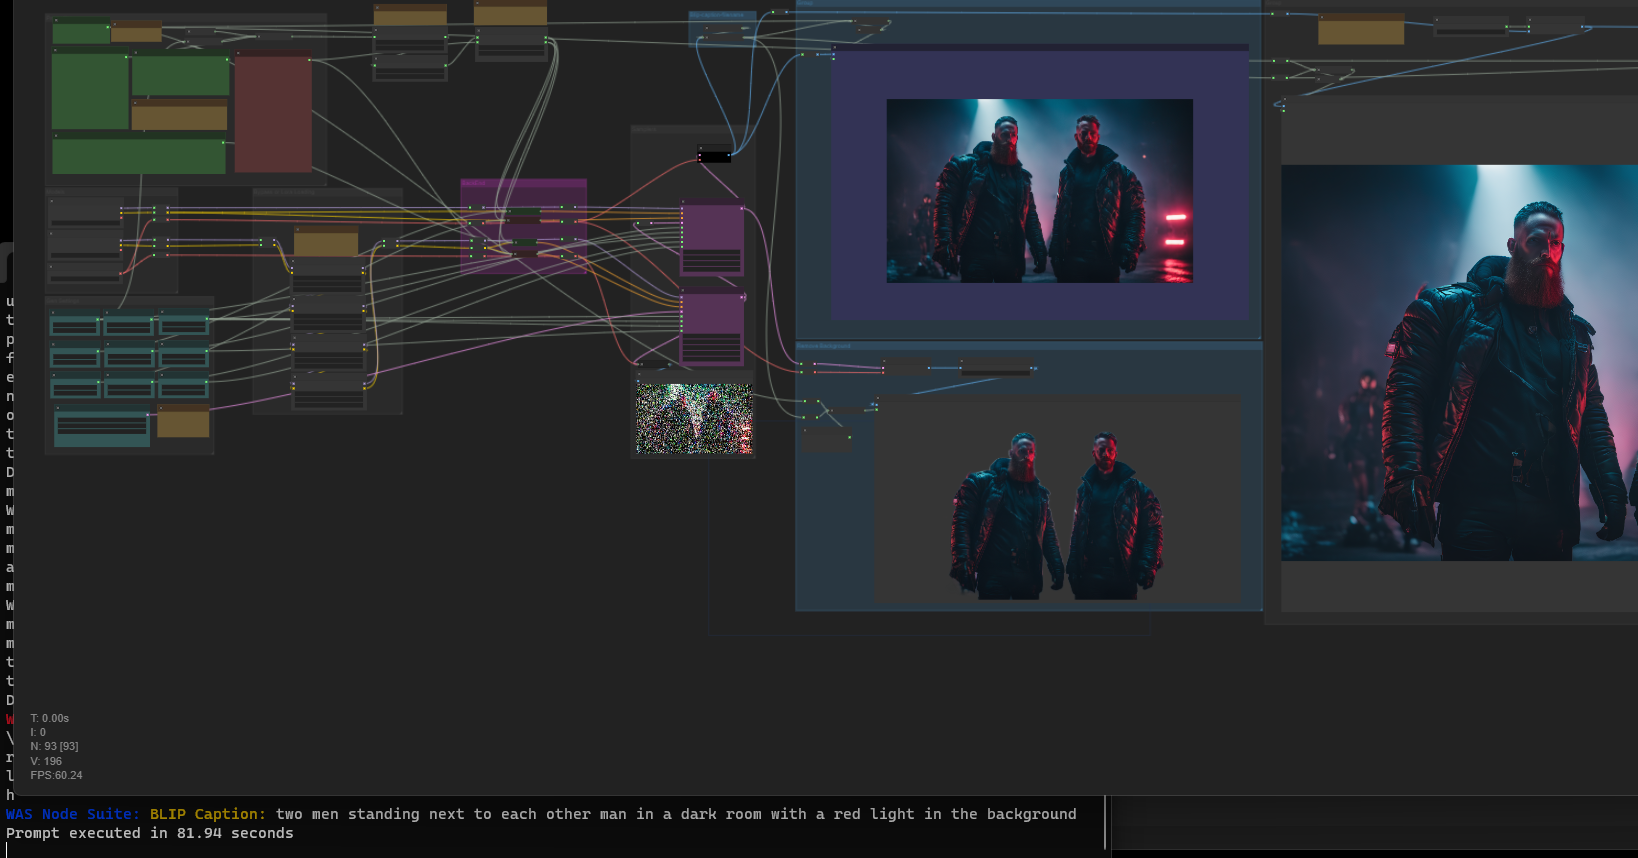Open the large close-up bearded man image

1460,362
